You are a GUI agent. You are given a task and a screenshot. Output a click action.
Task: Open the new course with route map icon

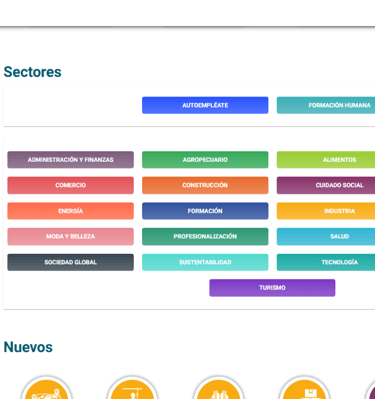47,388
